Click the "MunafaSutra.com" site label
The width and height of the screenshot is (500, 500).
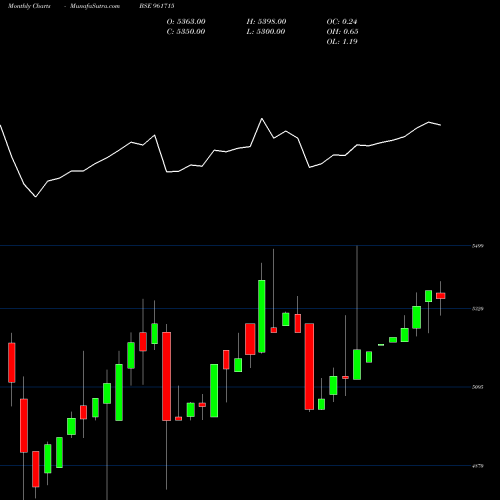point(95,6)
